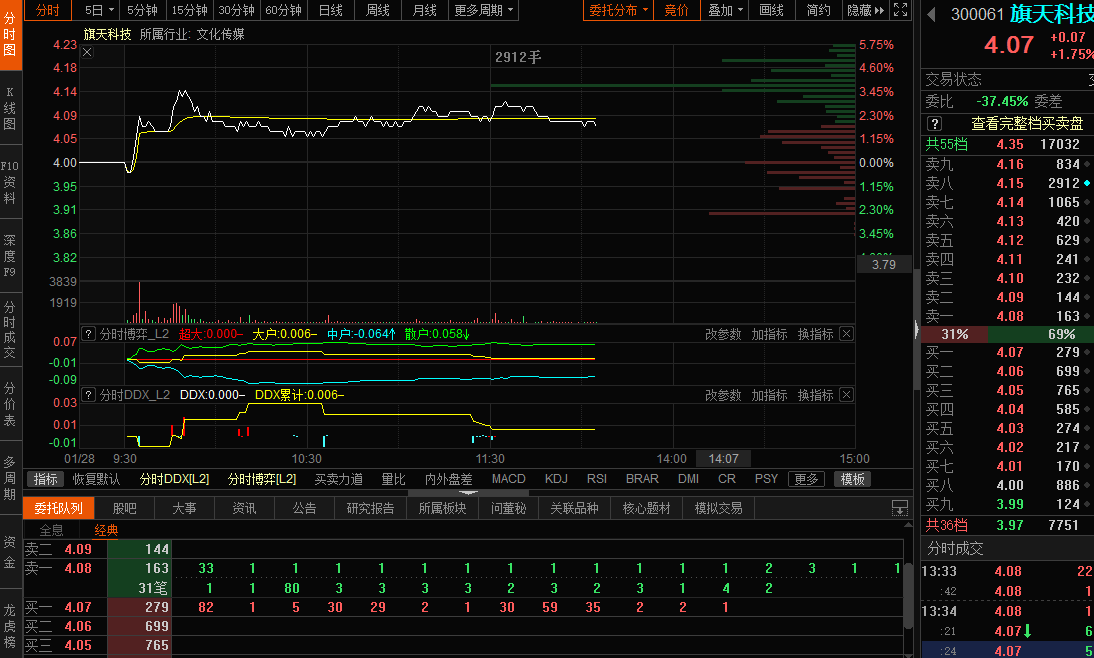Screen dimensions: 1094x658
Task: Switch to 15分钟 period
Action: [x=190, y=10]
